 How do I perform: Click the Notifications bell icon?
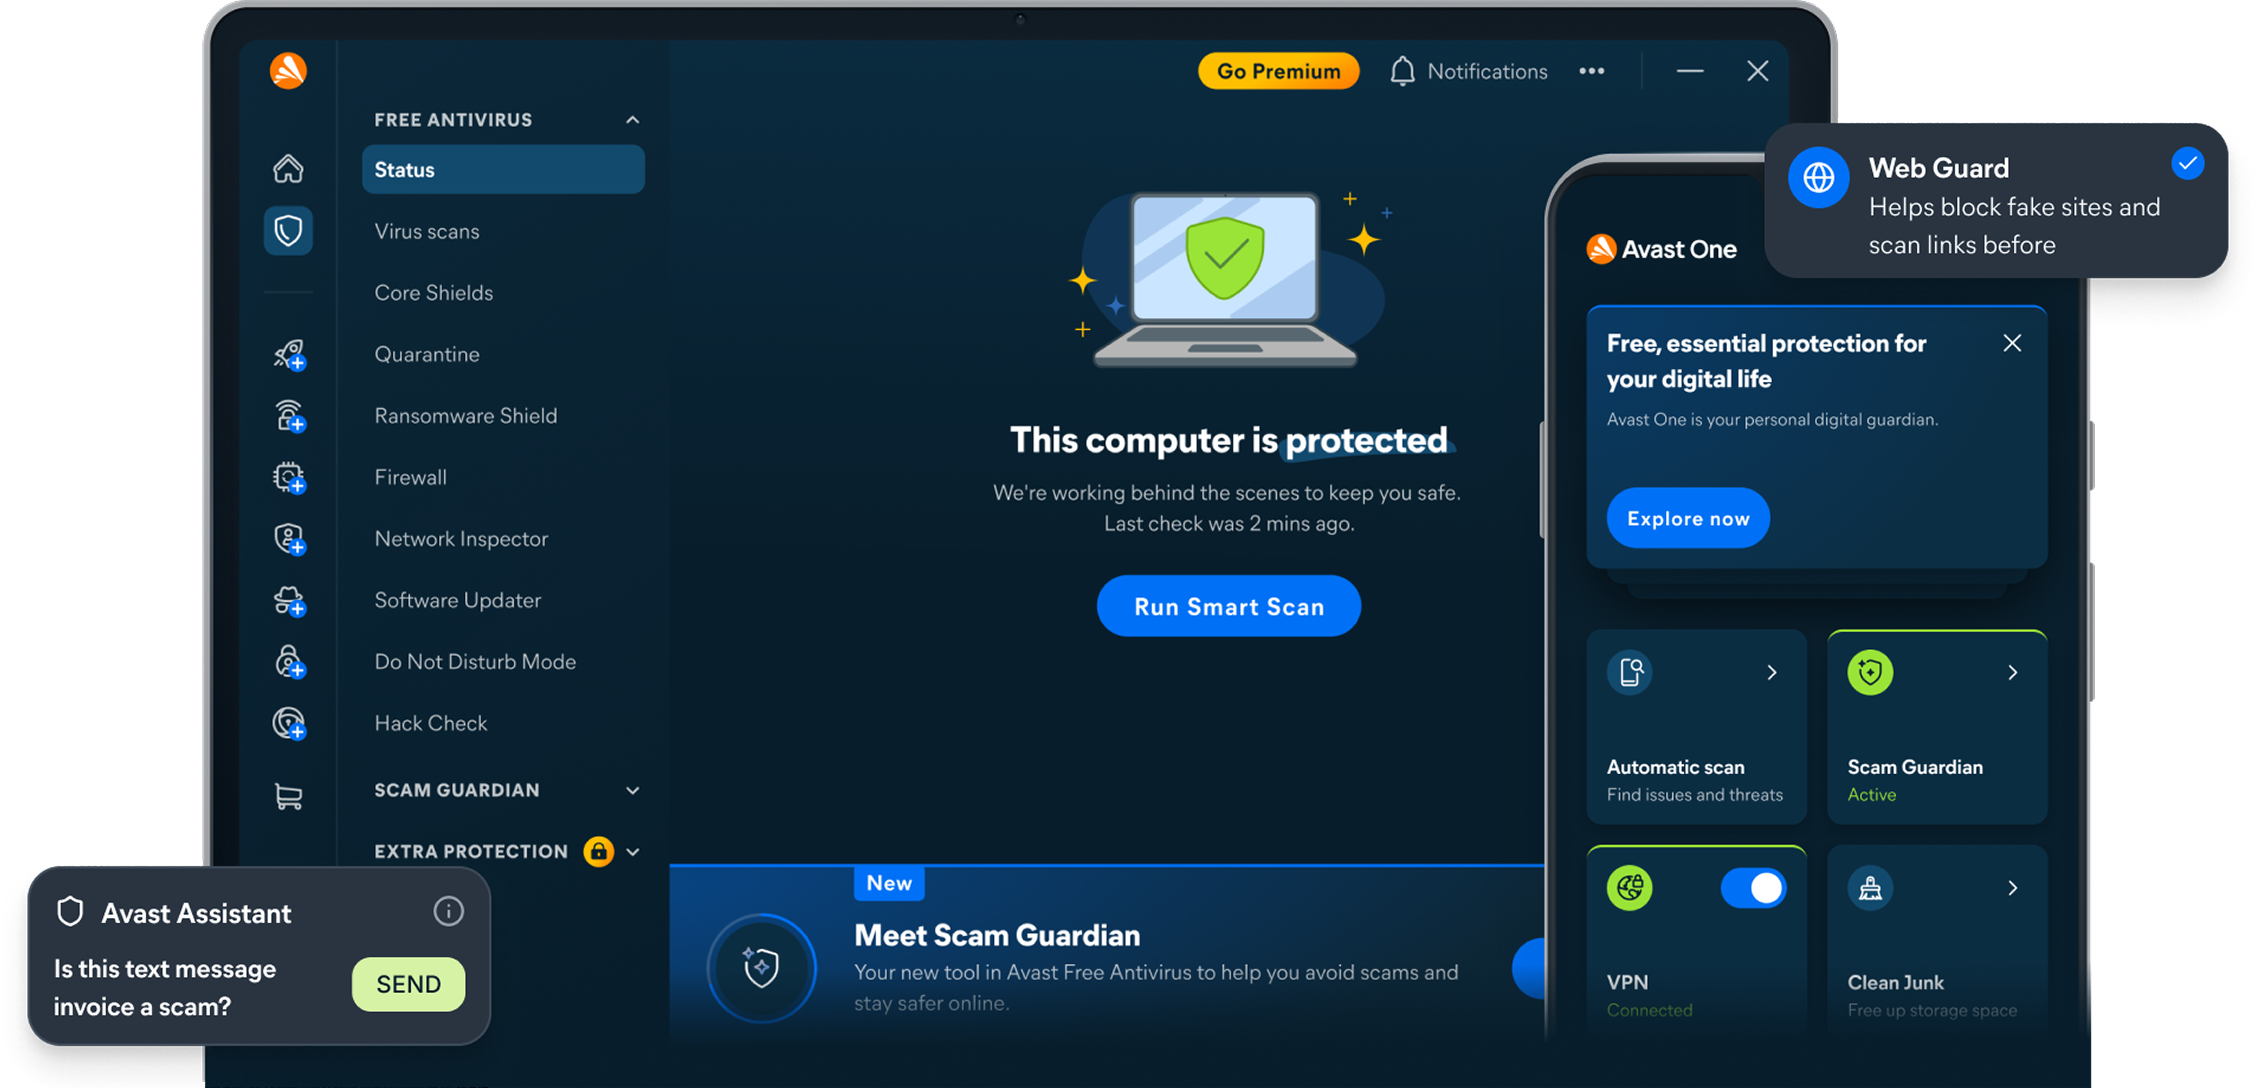coord(1403,71)
